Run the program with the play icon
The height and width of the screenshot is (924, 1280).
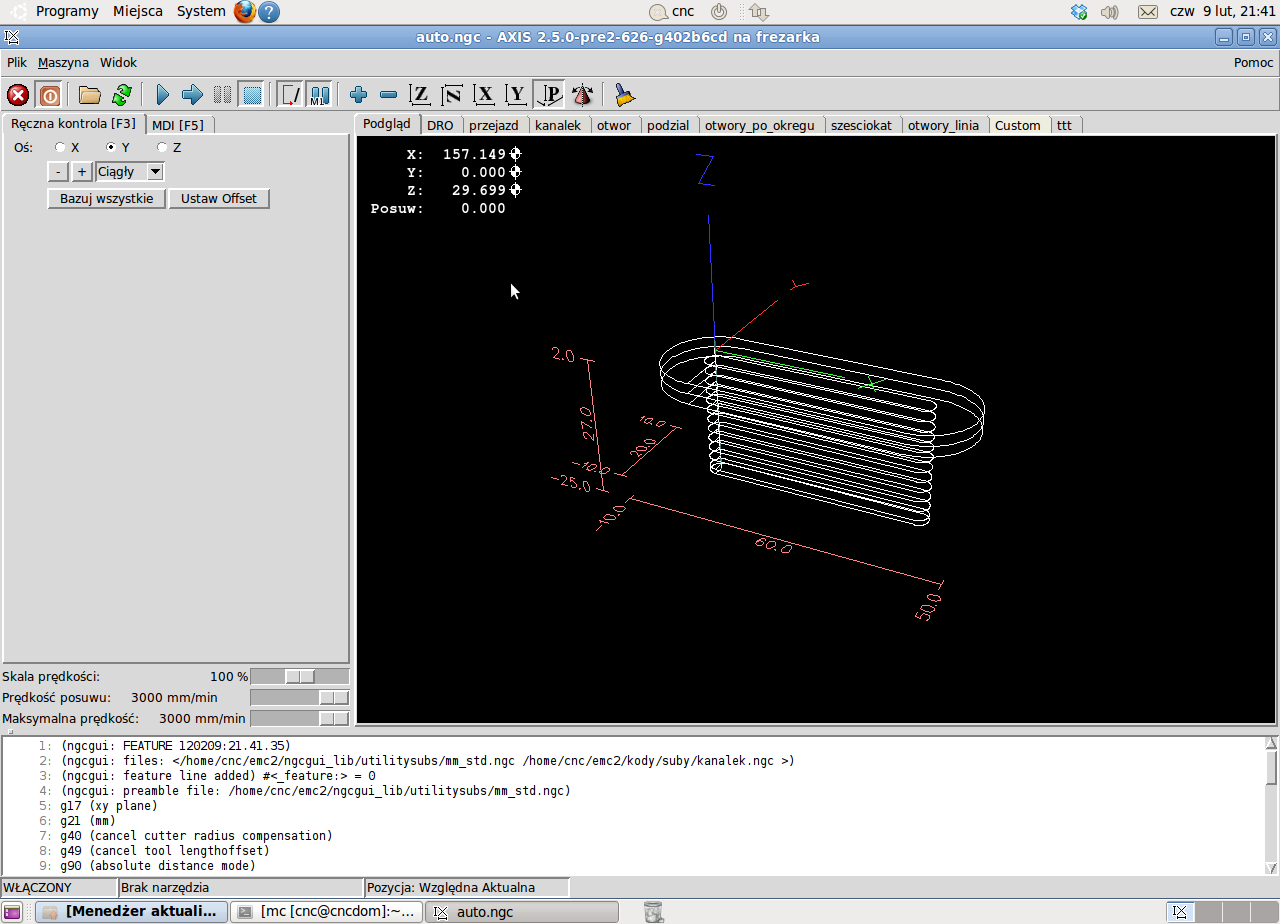pos(163,95)
